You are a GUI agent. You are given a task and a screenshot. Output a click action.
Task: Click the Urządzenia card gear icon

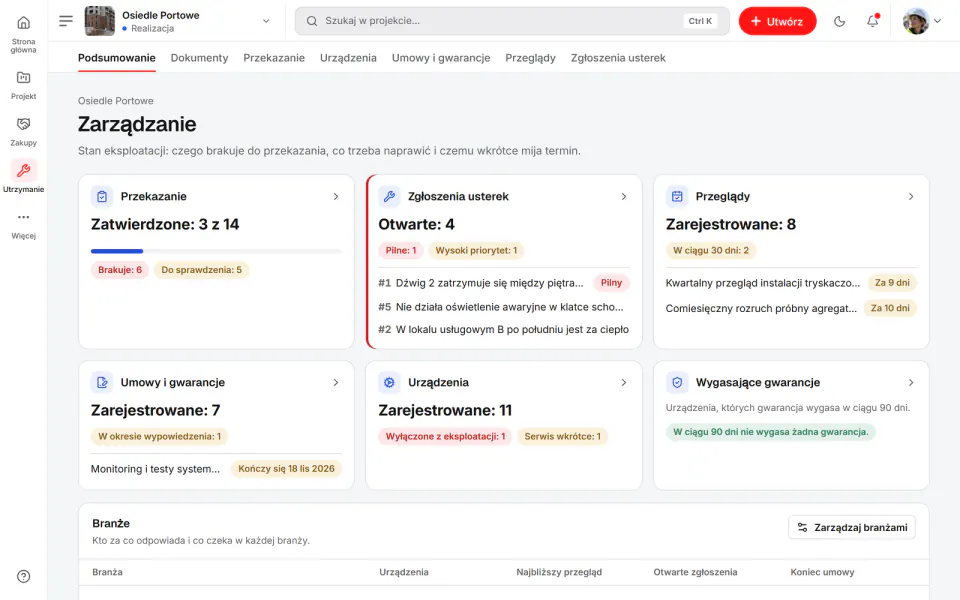[389, 383]
